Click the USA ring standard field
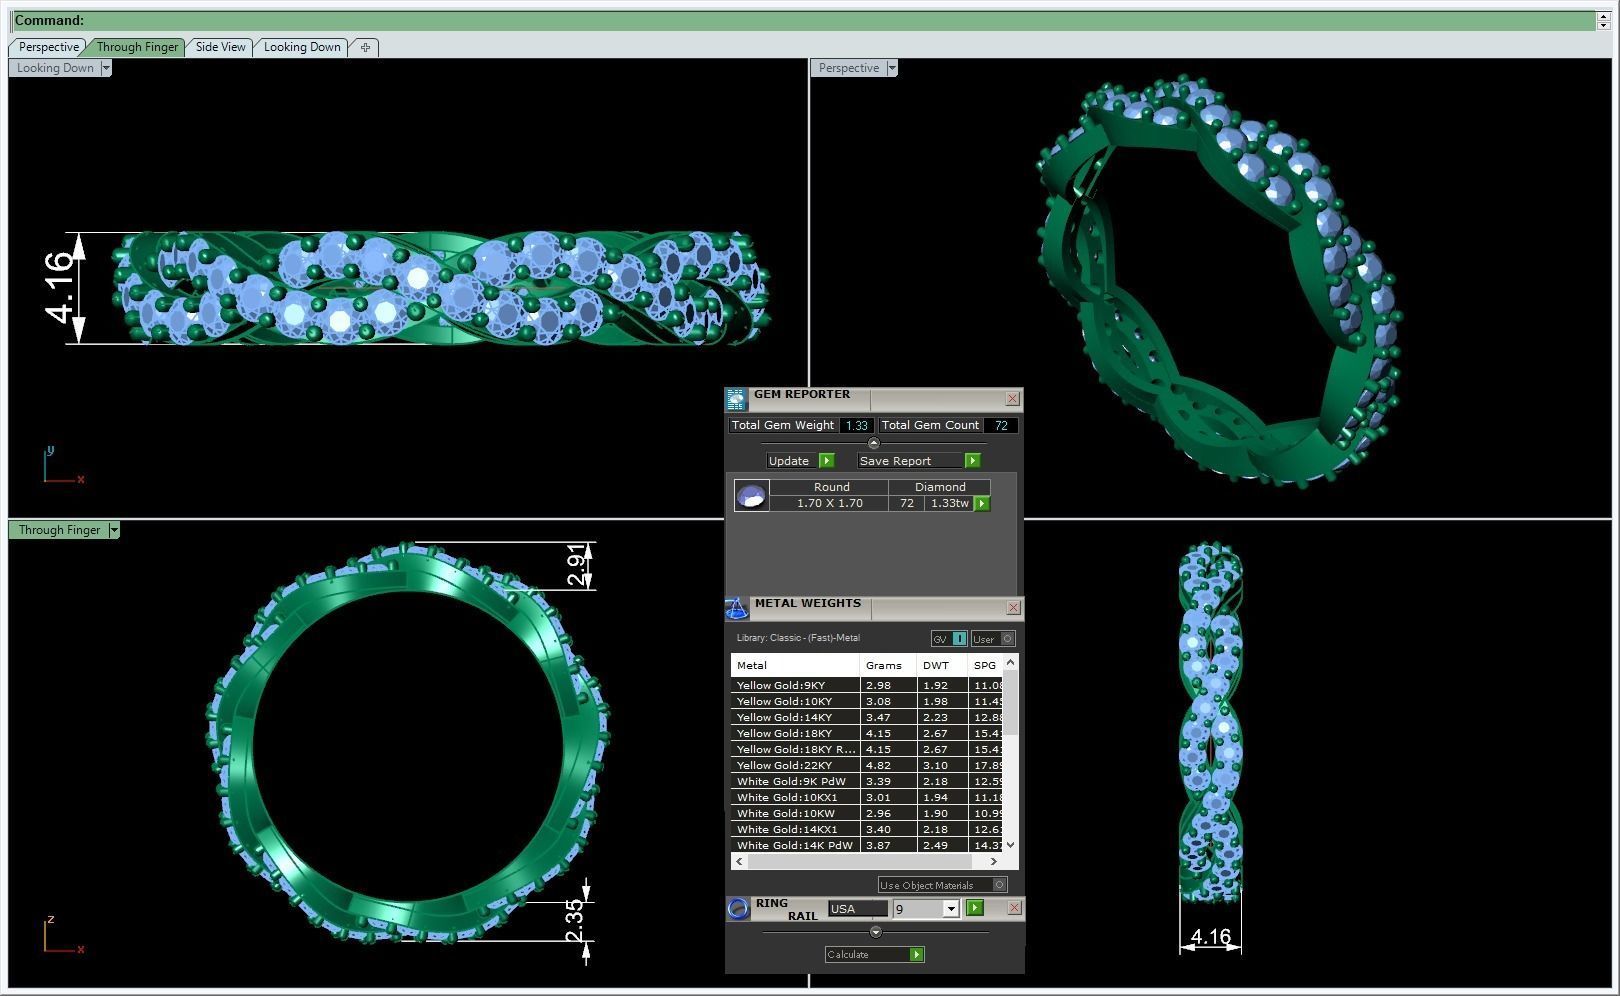Screen dimensions: 1620x996 tap(857, 909)
